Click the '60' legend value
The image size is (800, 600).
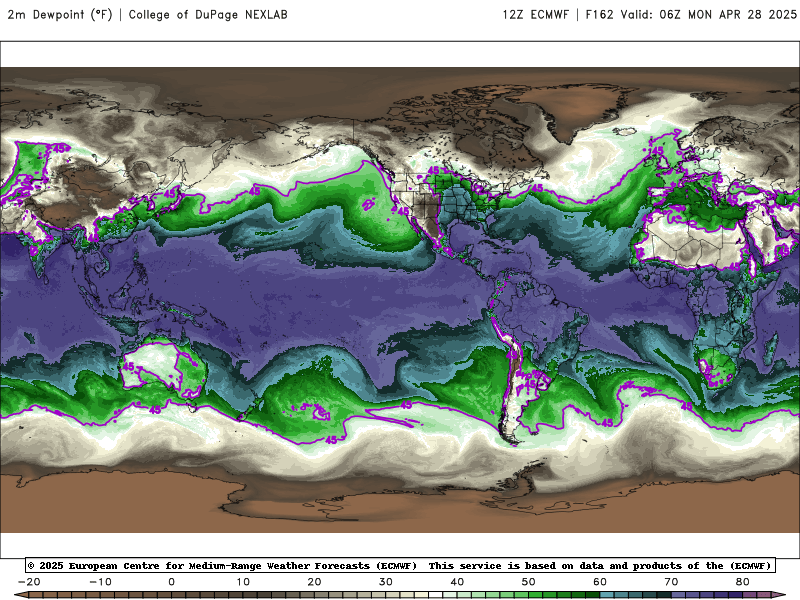coord(600,582)
